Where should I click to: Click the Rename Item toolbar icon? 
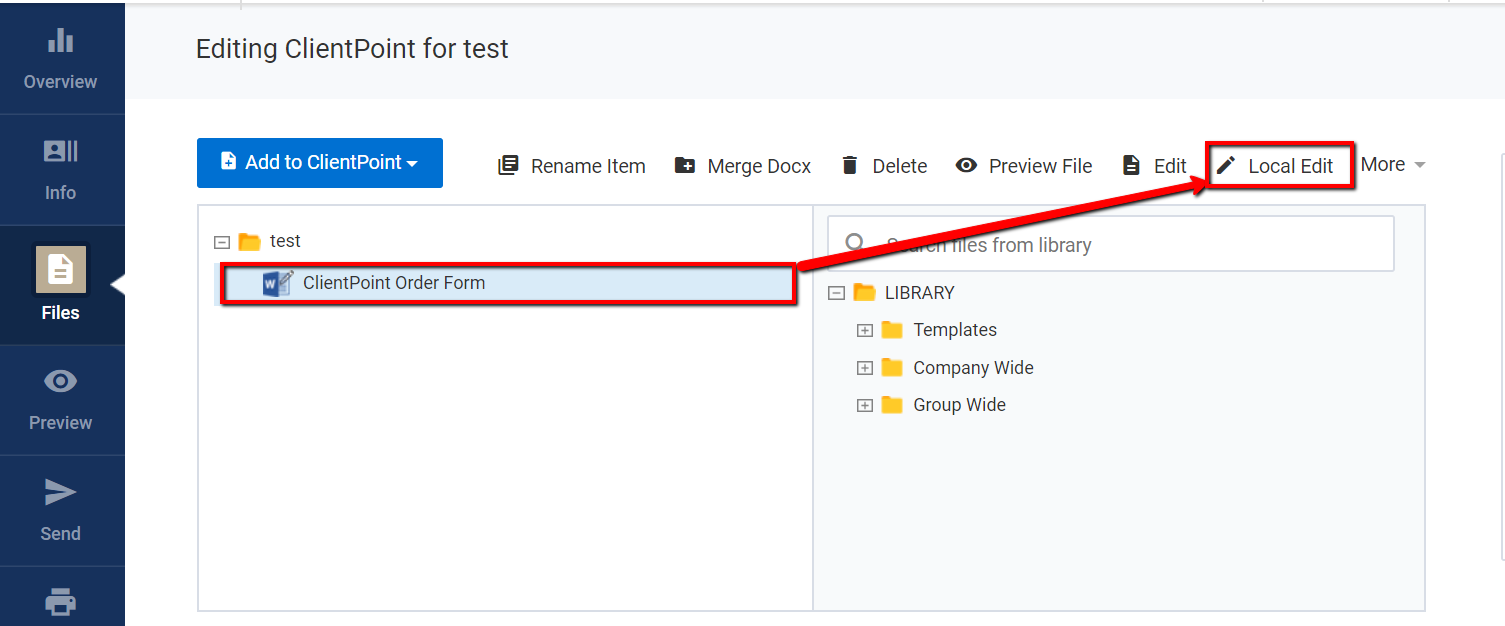[x=508, y=165]
